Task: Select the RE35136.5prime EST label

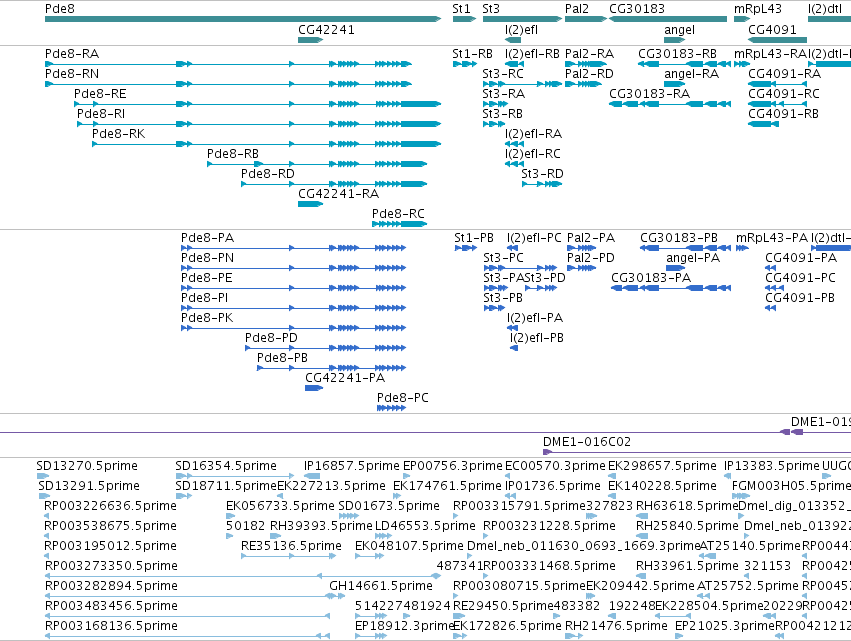Action: tap(291, 546)
